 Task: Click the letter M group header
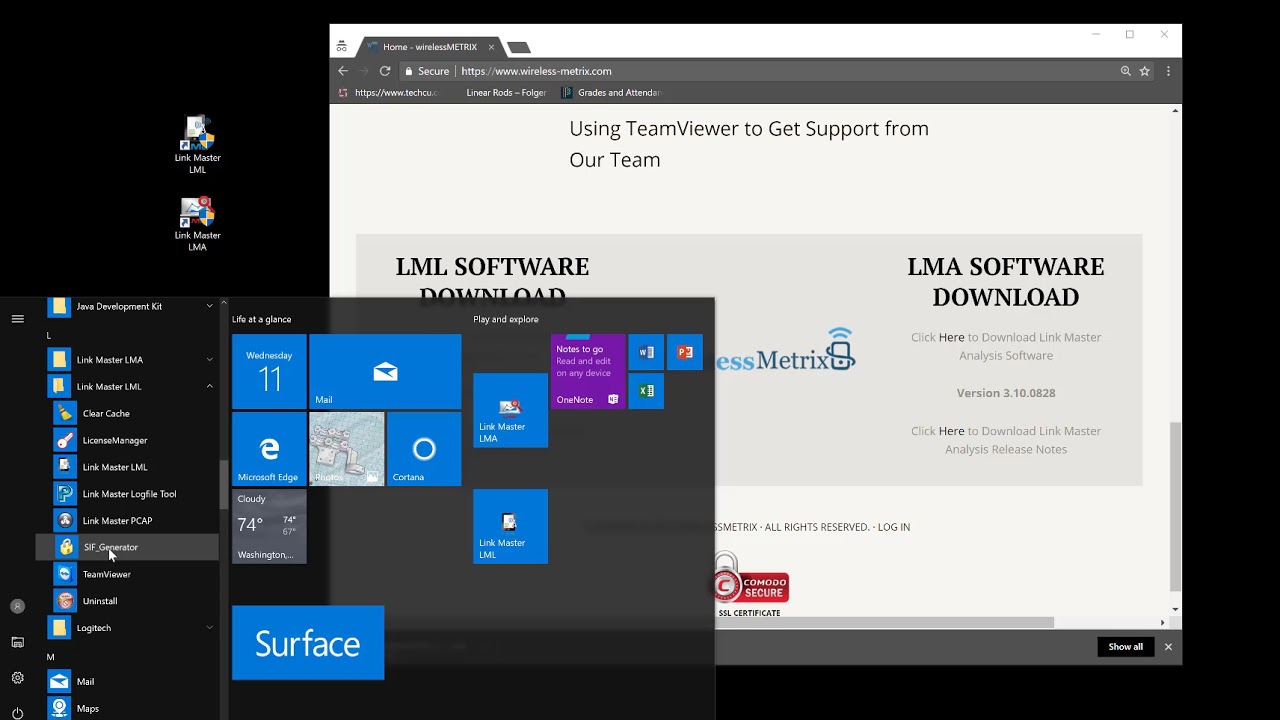point(50,657)
